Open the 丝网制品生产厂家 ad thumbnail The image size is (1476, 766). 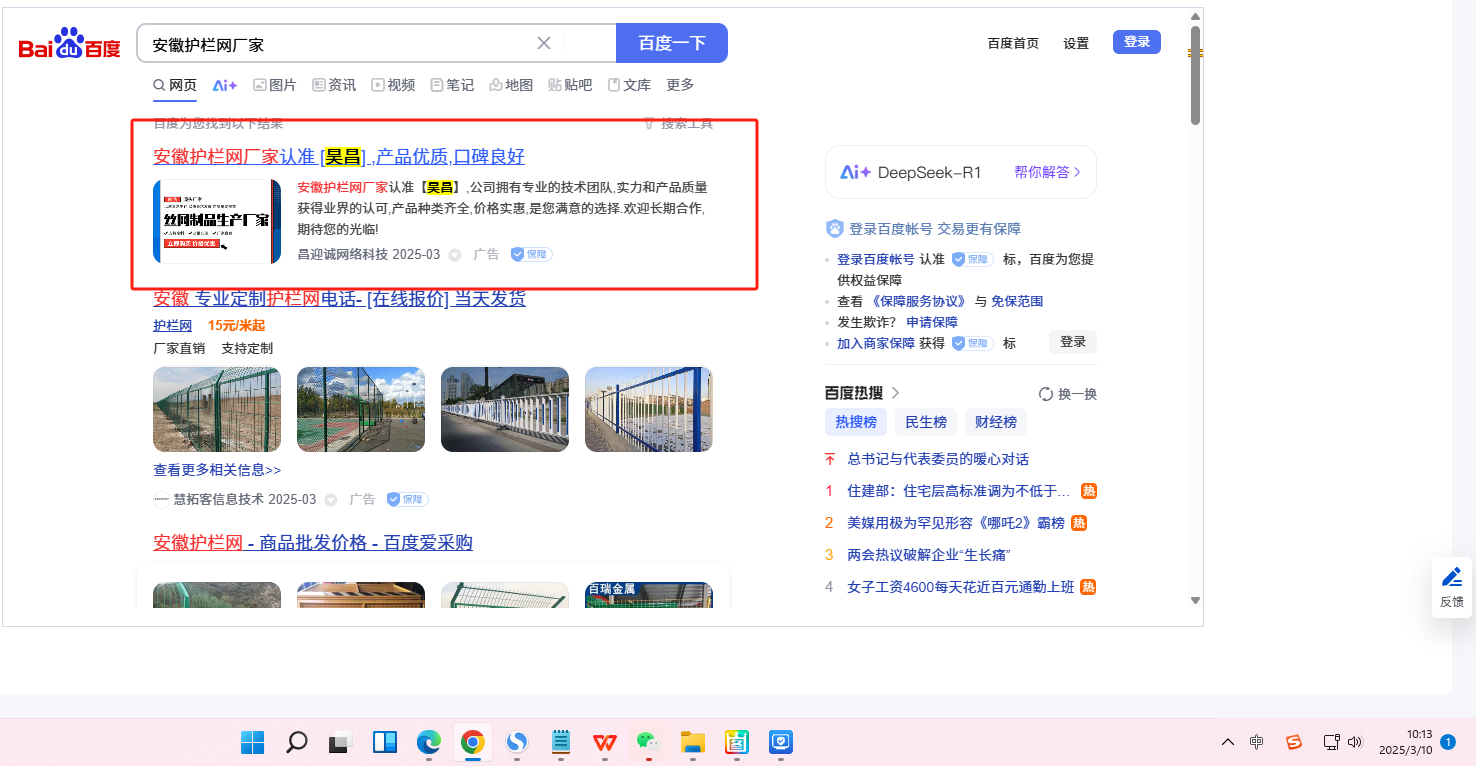click(x=217, y=222)
